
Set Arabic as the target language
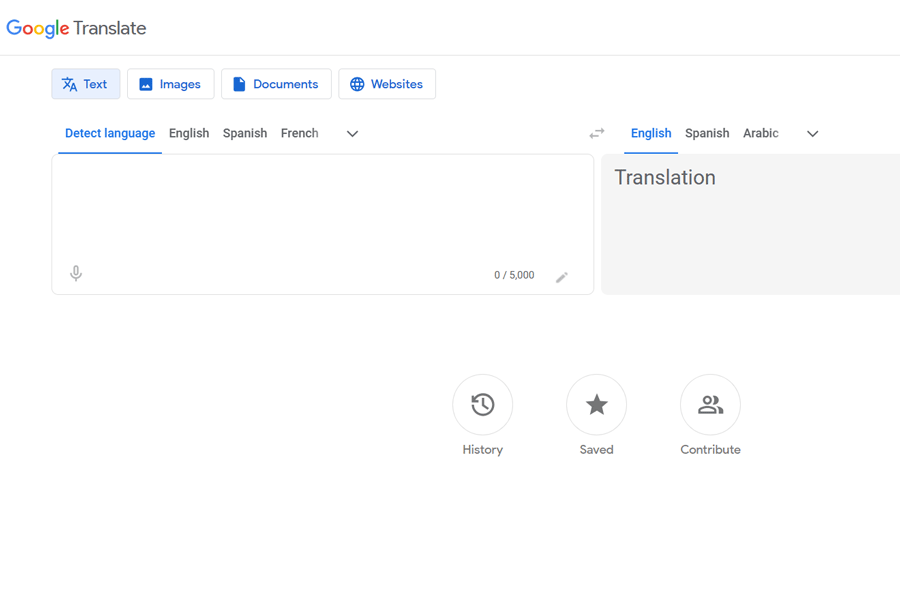pos(760,133)
